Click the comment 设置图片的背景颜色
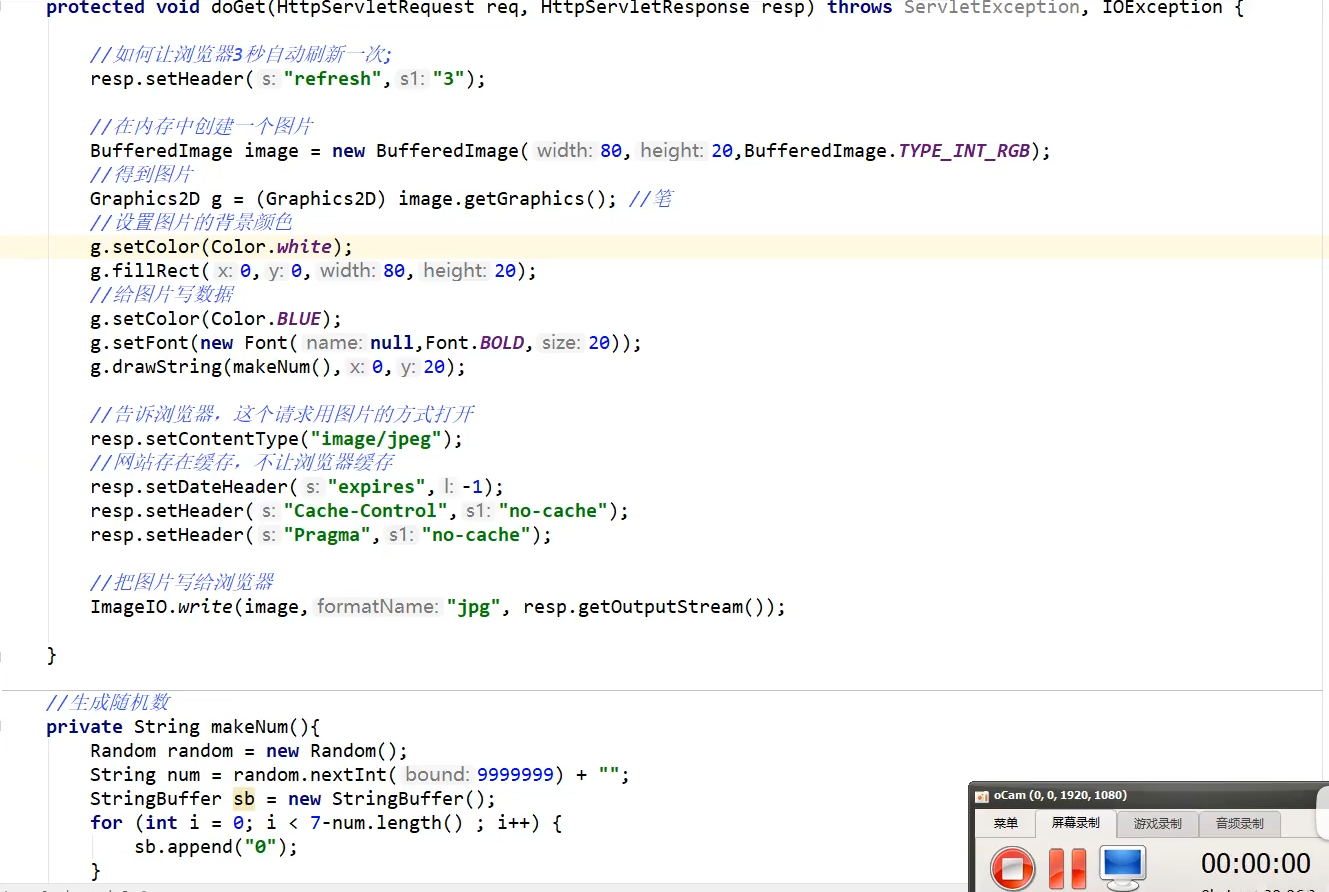 click(x=191, y=223)
